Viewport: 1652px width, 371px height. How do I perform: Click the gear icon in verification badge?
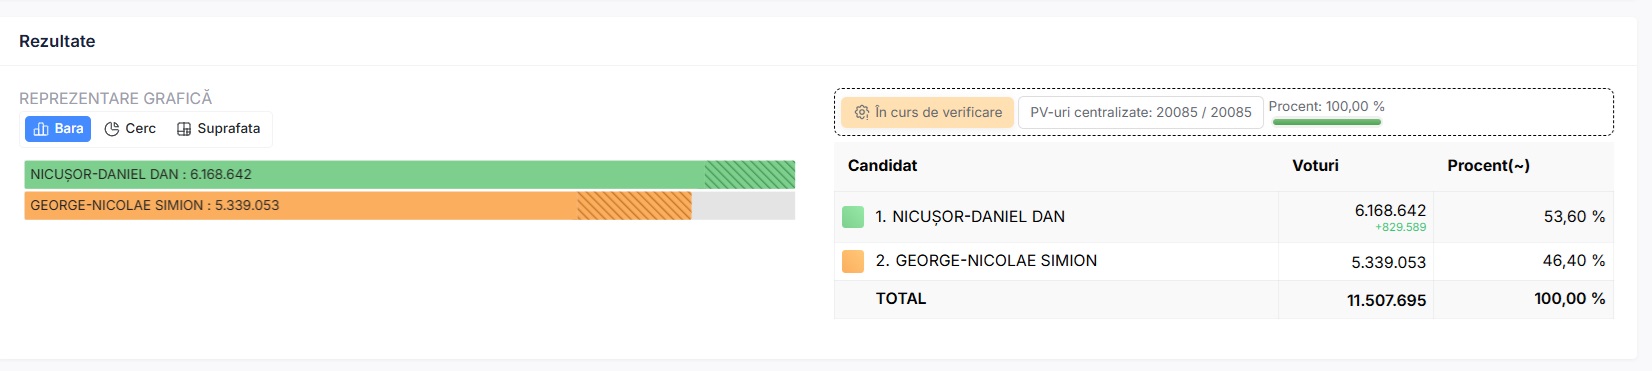click(x=862, y=112)
